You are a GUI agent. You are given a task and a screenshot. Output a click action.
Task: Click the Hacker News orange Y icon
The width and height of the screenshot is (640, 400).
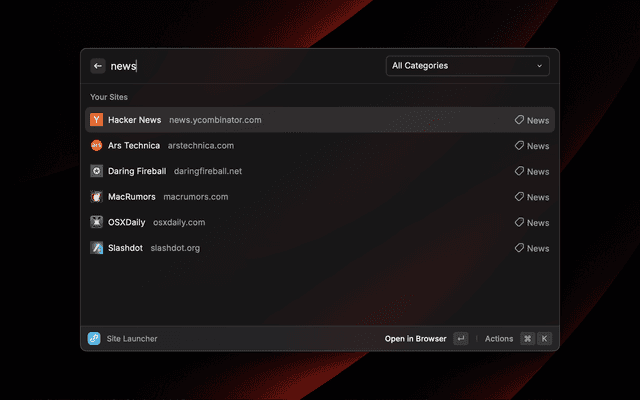[96, 120]
